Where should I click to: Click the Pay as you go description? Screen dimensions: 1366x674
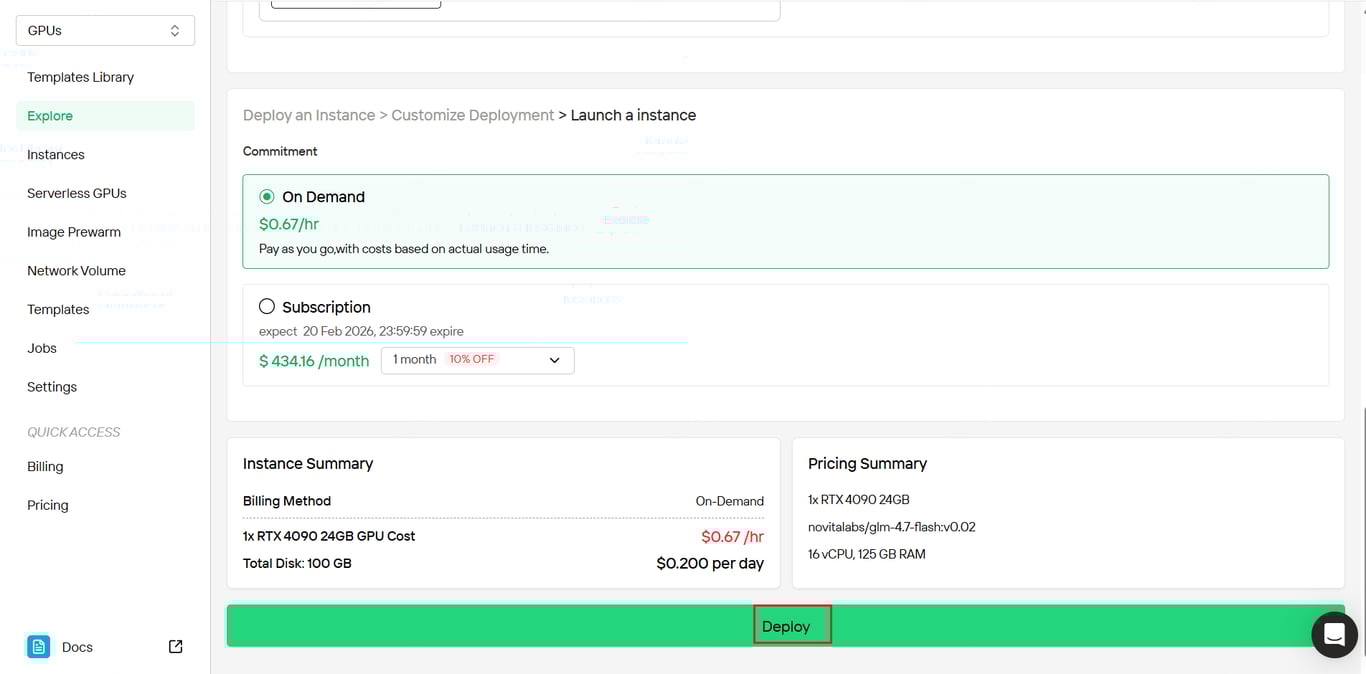tap(404, 249)
